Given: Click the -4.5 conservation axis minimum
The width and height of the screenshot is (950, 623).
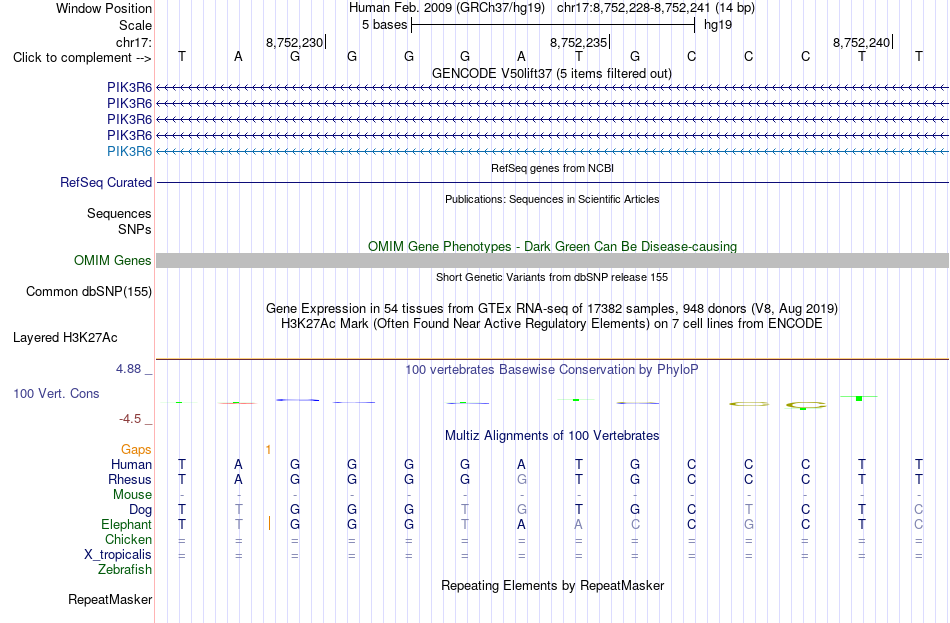Looking at the screenshot, I should pos(130,419).
